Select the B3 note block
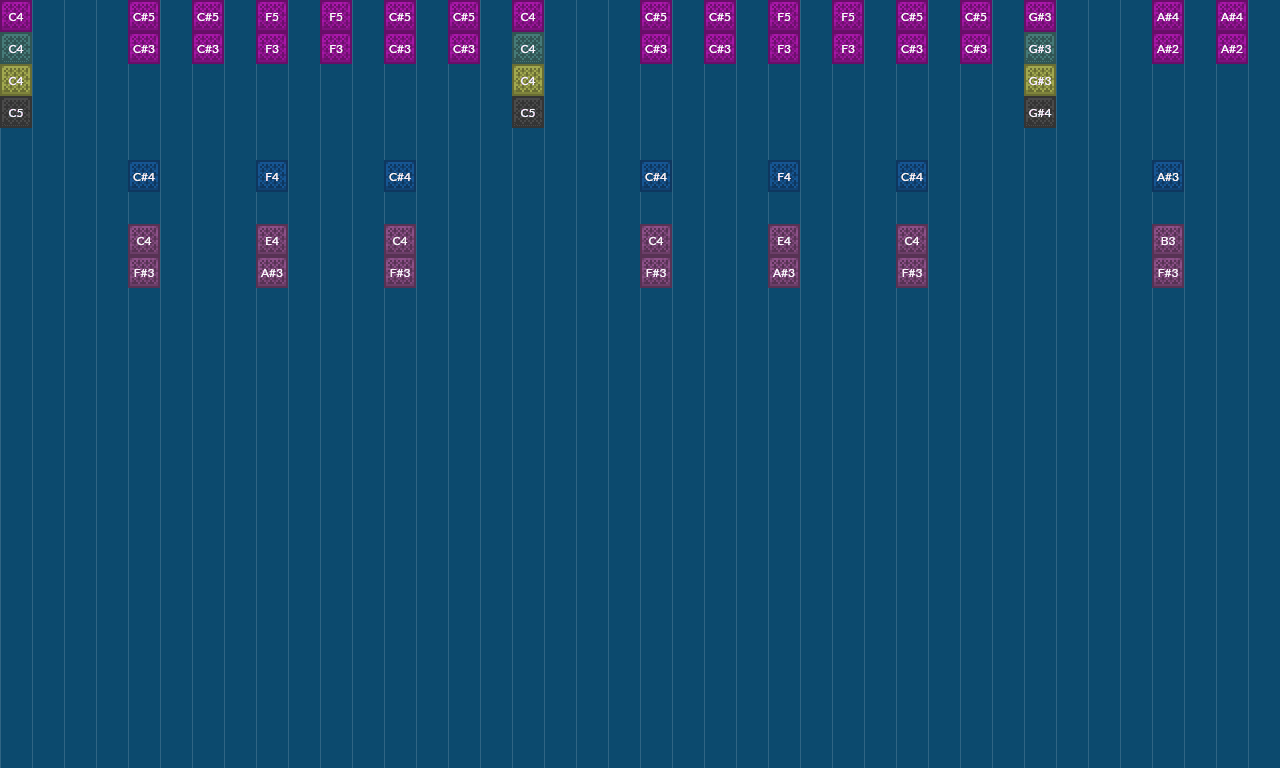This screenshot has height=768, width=1280. click(1168, 241)
